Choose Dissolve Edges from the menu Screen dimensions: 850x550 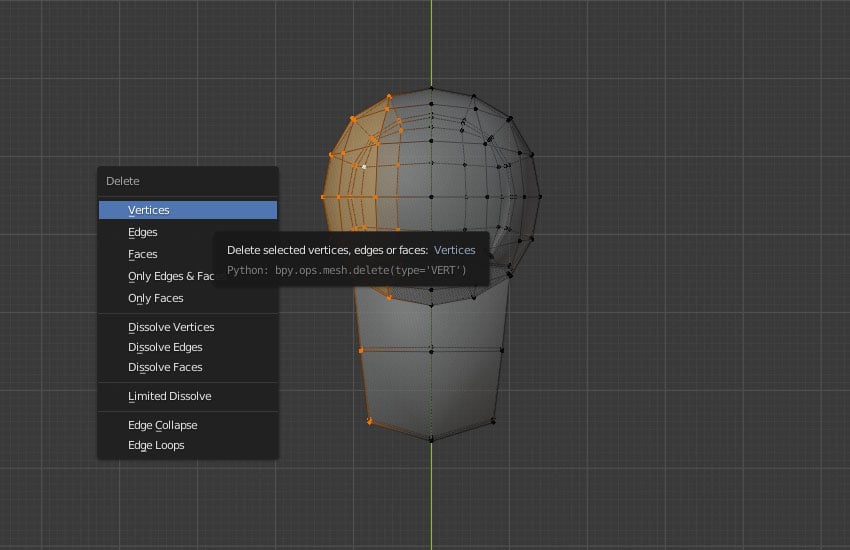[x=165, y=347]
